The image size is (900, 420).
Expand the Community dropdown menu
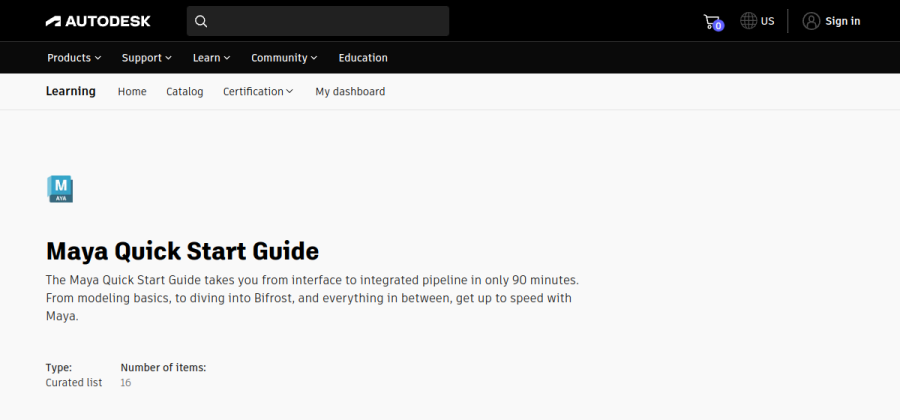pos(284,58)
